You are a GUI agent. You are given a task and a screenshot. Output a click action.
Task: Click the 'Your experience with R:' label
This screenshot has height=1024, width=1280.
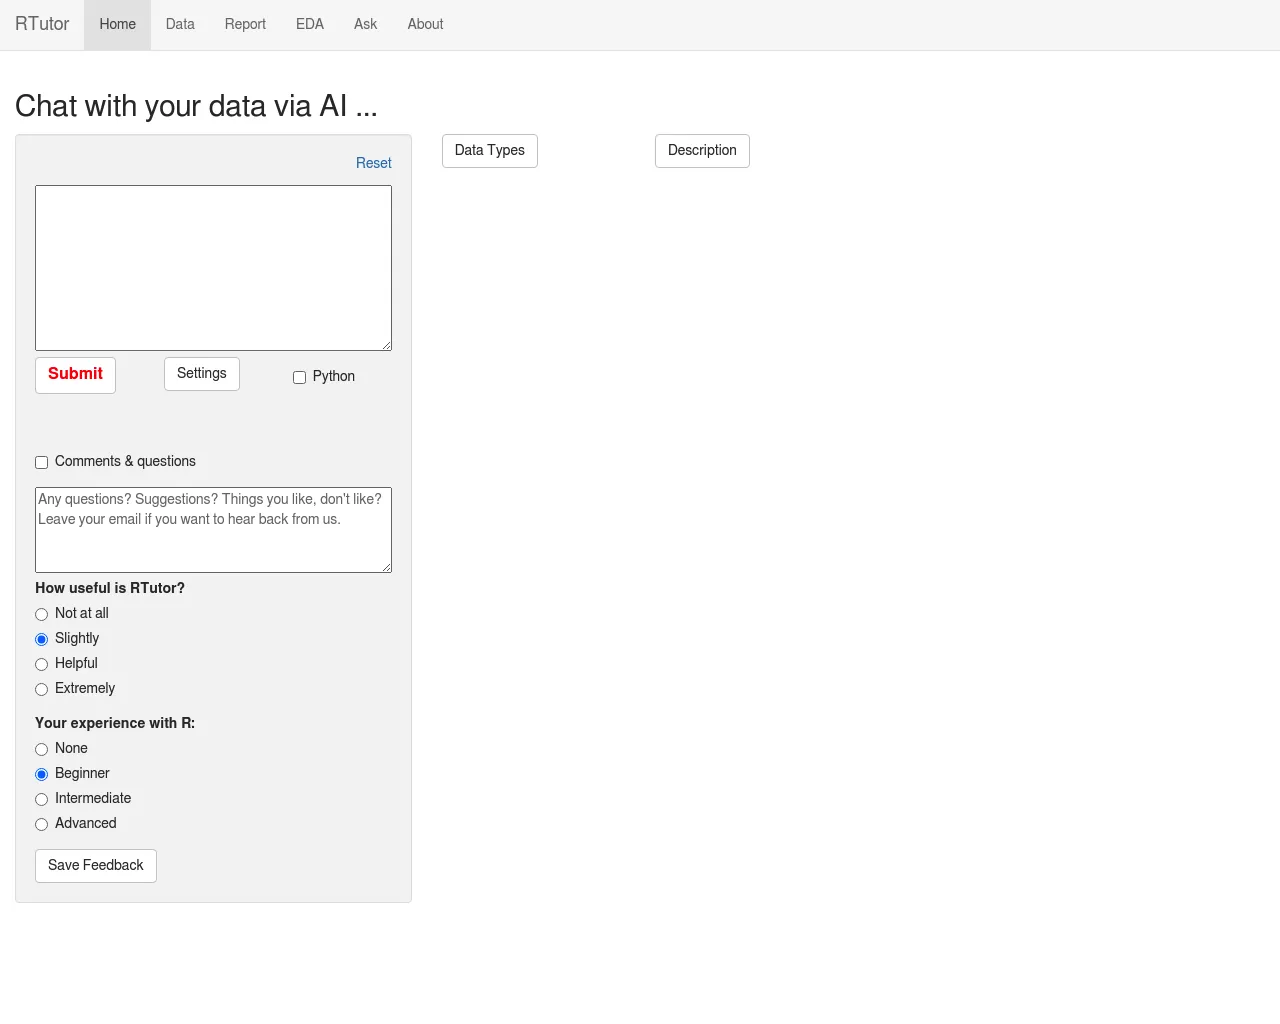pyautogui.click(x=115, y=723)
